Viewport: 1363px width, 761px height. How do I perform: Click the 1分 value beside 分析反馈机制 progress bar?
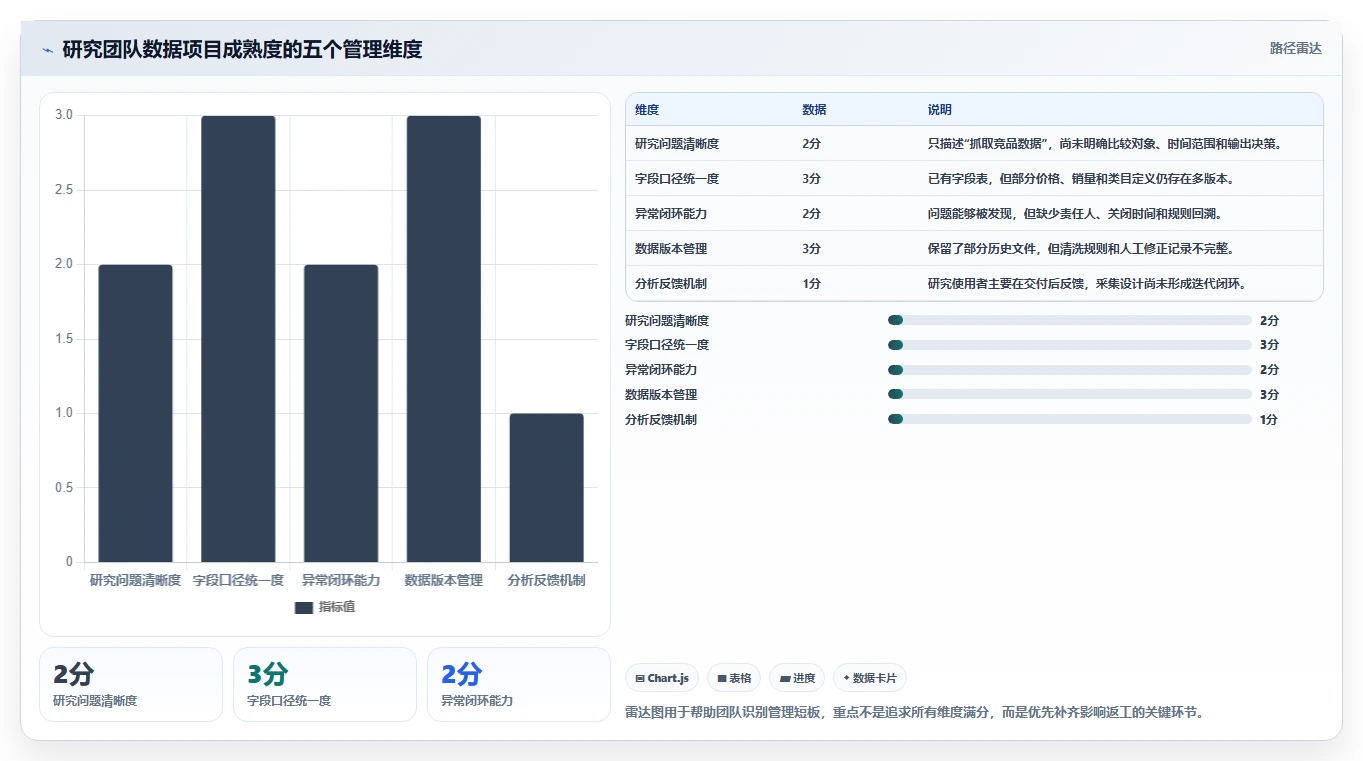pyautogui.click(x=1269, y=420)
